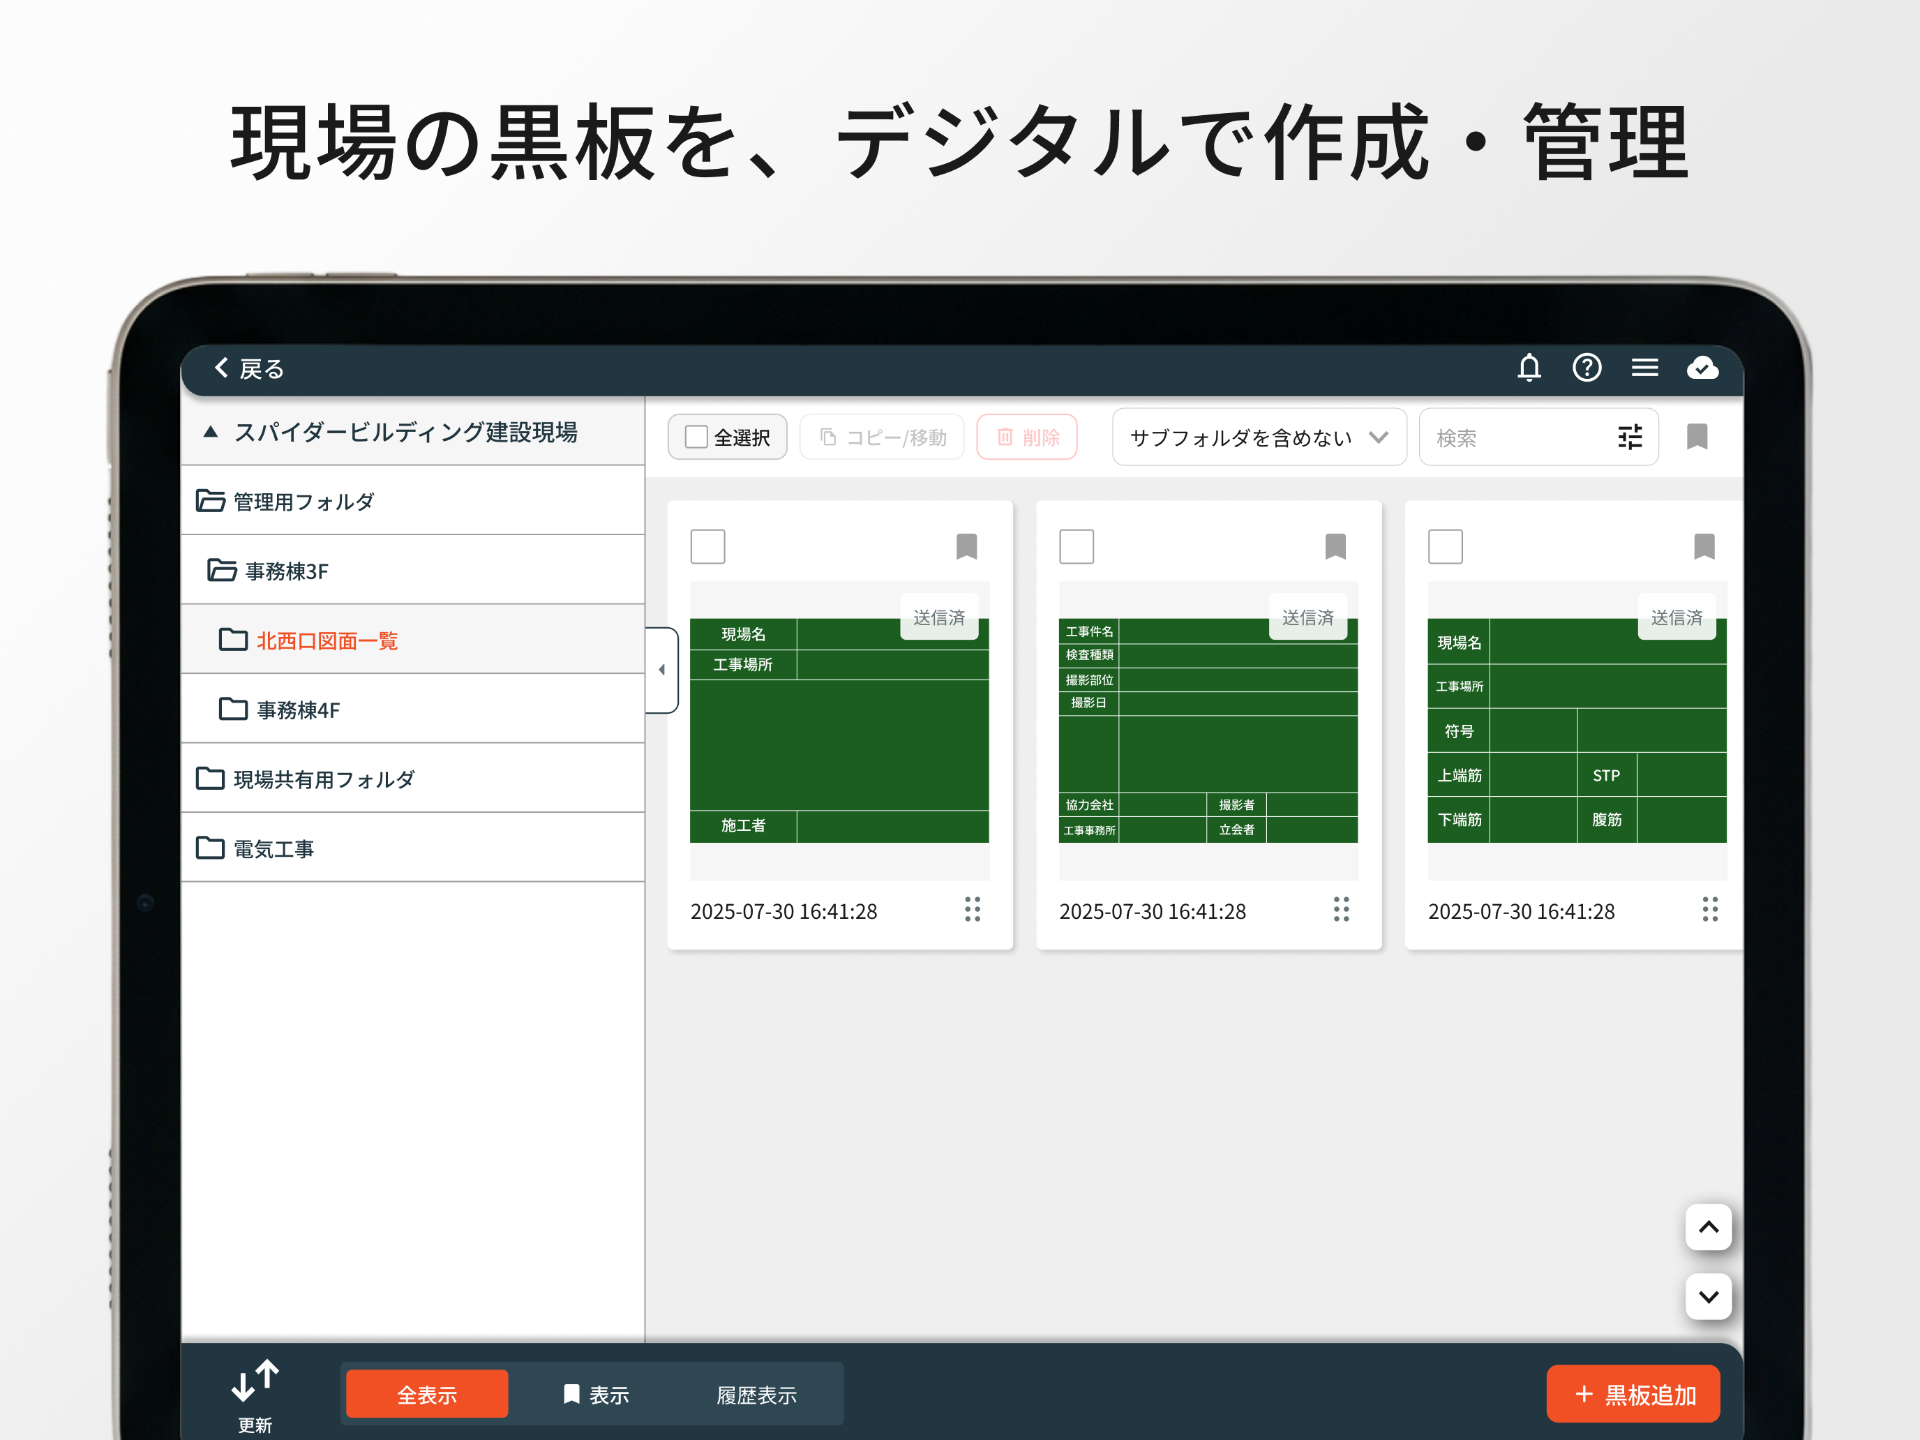The width and height of the screenshot is (1920, 1440).
Task: Open the help question-mark icon
Action: pyautogui.click(x=1587, y=368)
